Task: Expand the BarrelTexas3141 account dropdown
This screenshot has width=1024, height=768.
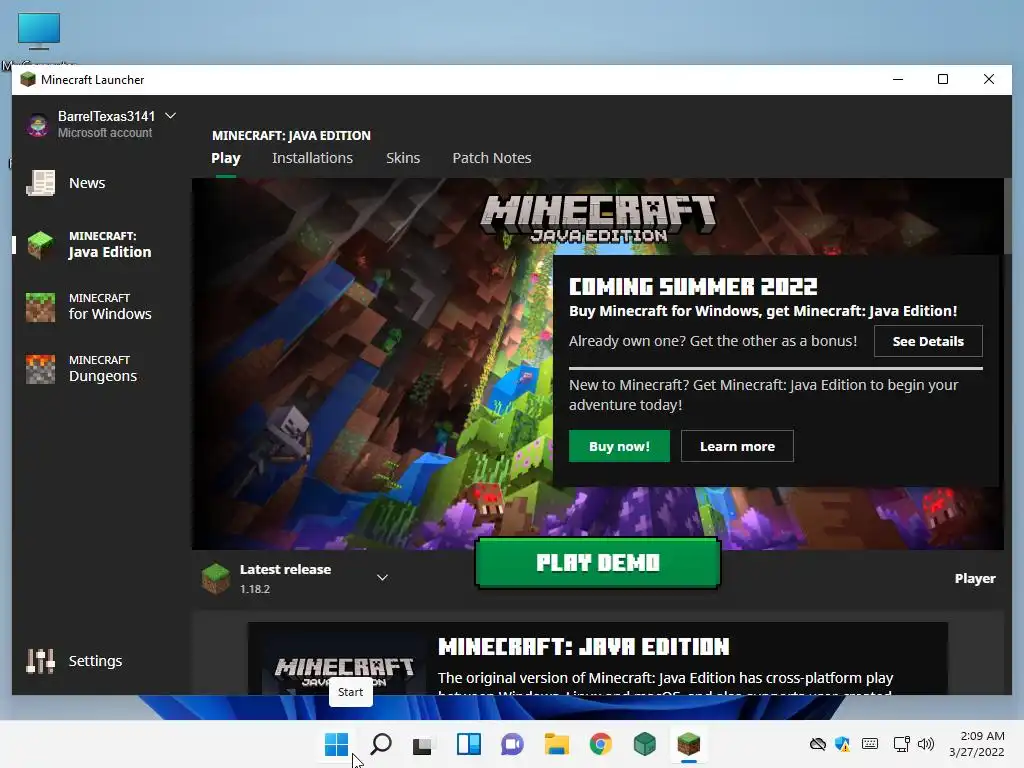Action: point(170,116)
